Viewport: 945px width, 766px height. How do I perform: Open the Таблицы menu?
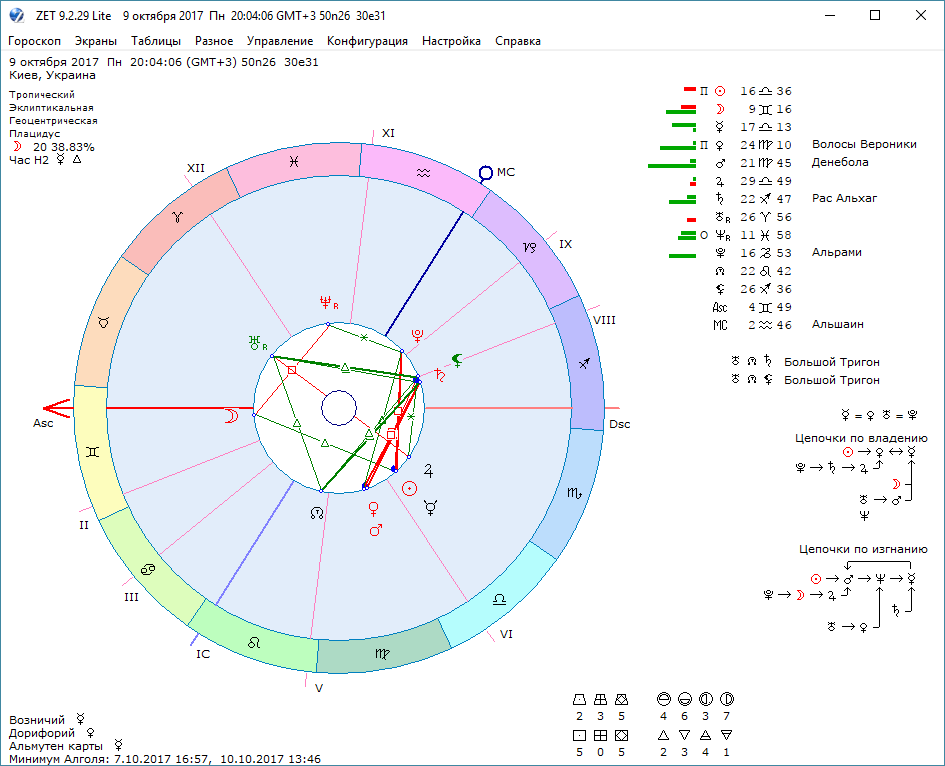point(156,41)
